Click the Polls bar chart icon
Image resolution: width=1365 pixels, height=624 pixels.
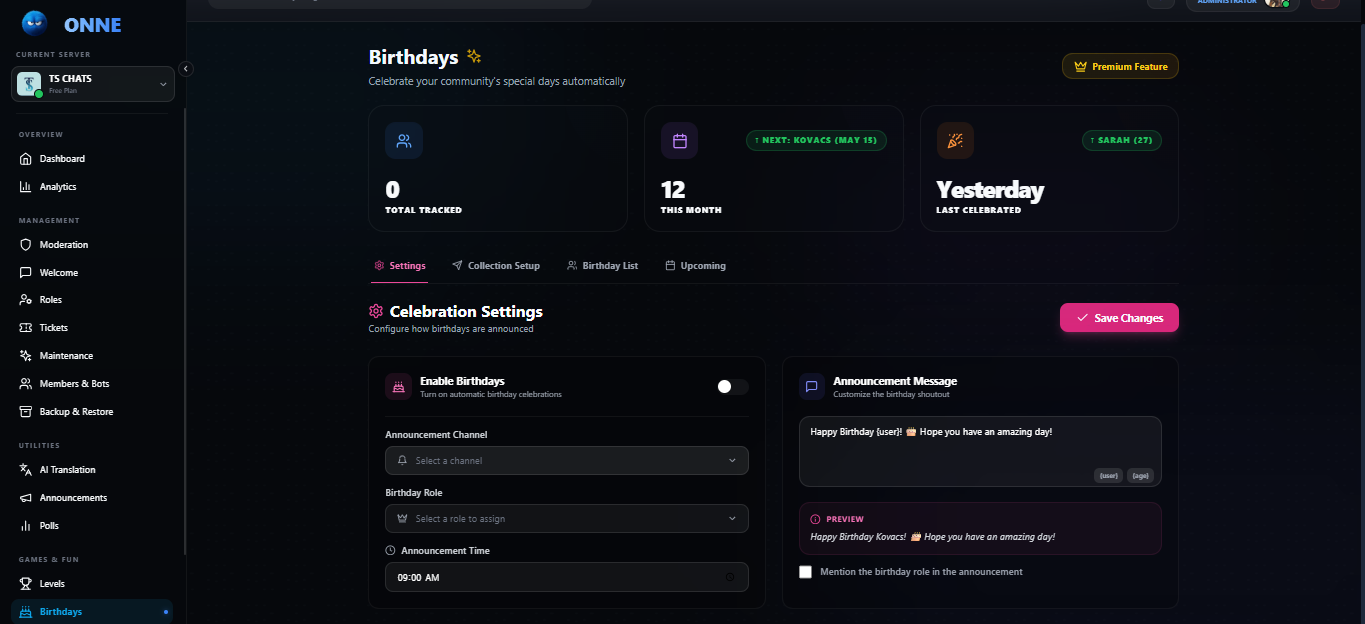coord(26,526)
